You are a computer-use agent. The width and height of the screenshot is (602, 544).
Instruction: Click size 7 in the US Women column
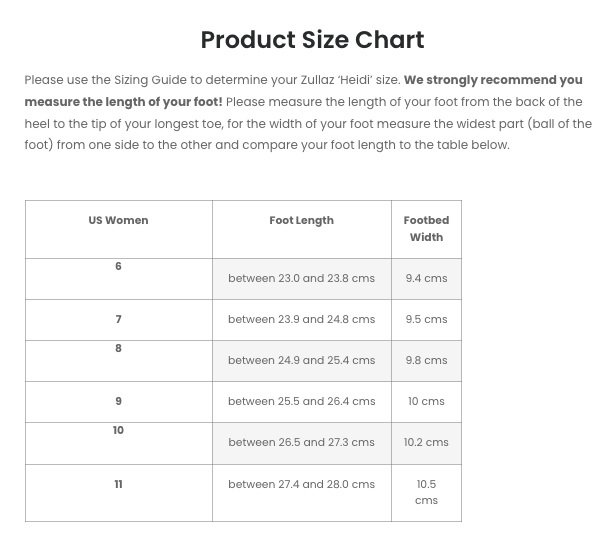pos(118,319)
